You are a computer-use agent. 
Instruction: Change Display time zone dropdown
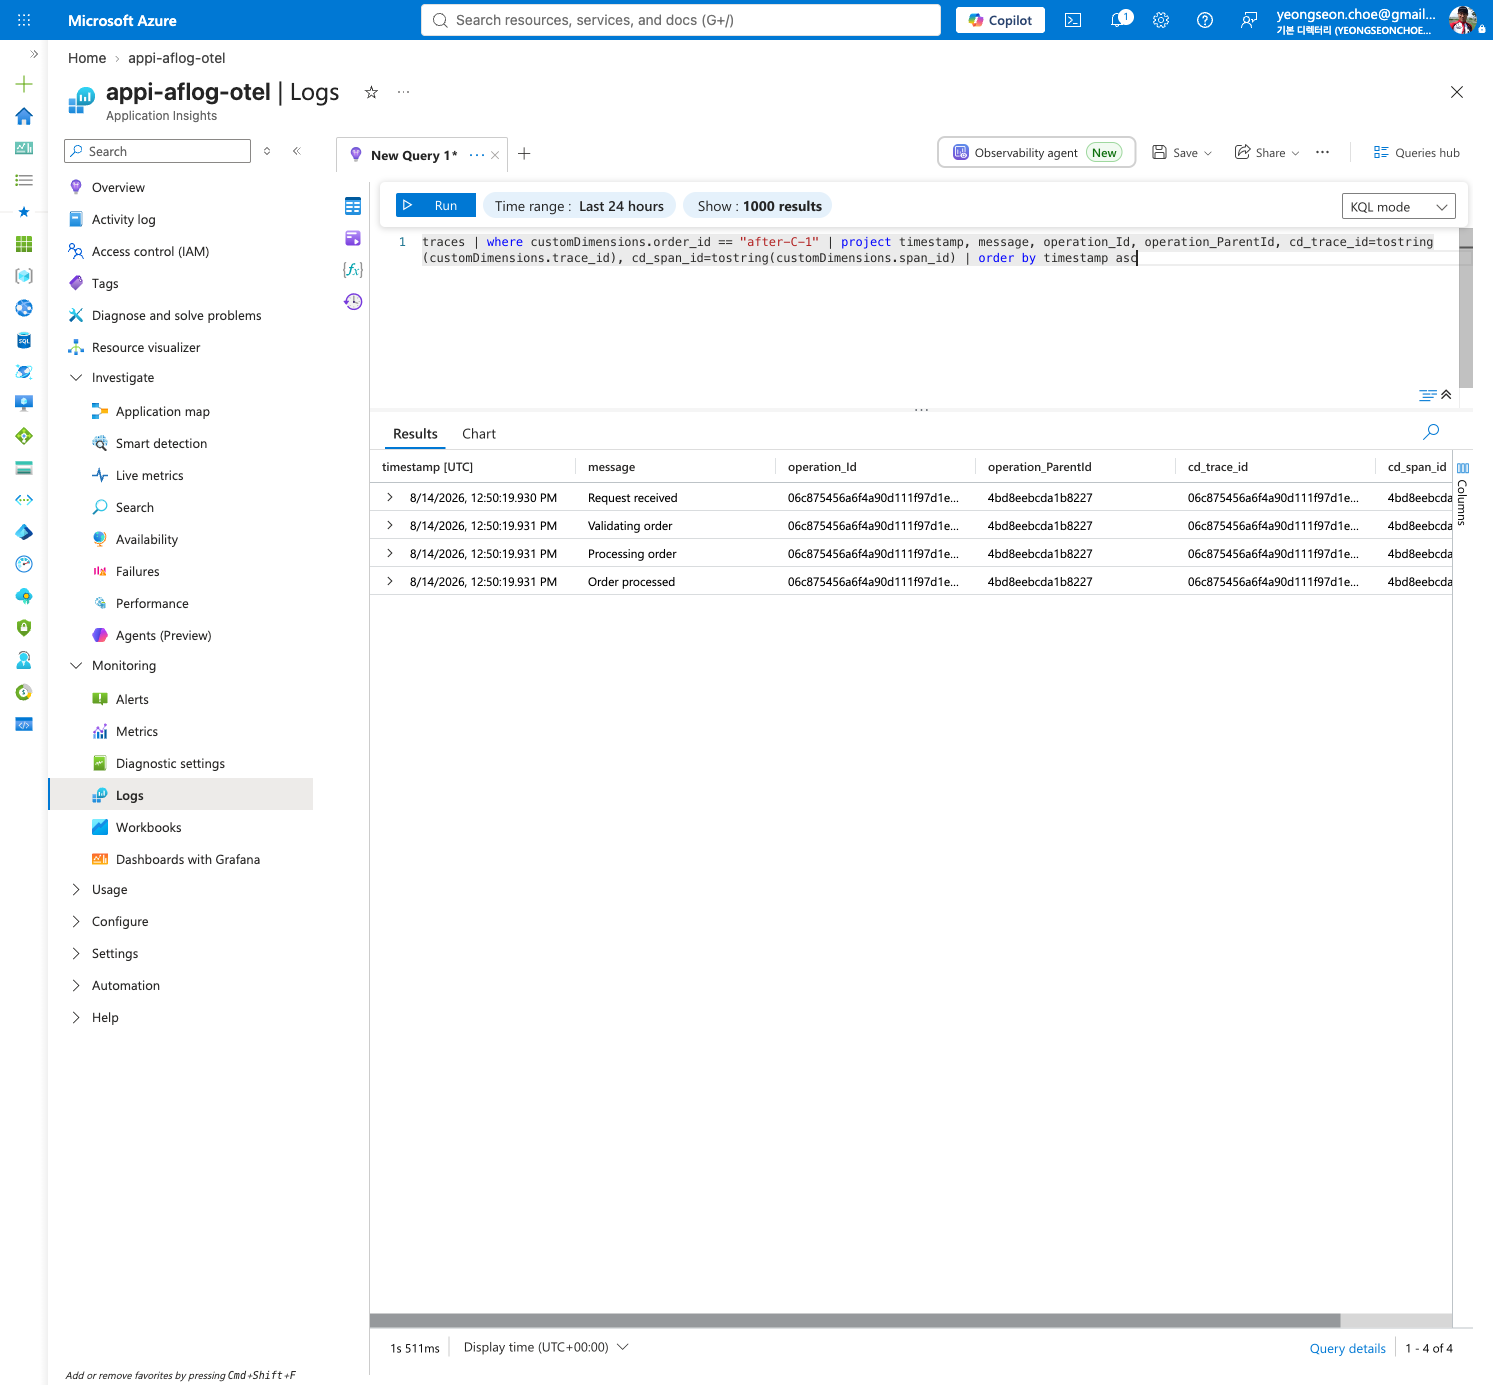click(x=546, y=1347)
